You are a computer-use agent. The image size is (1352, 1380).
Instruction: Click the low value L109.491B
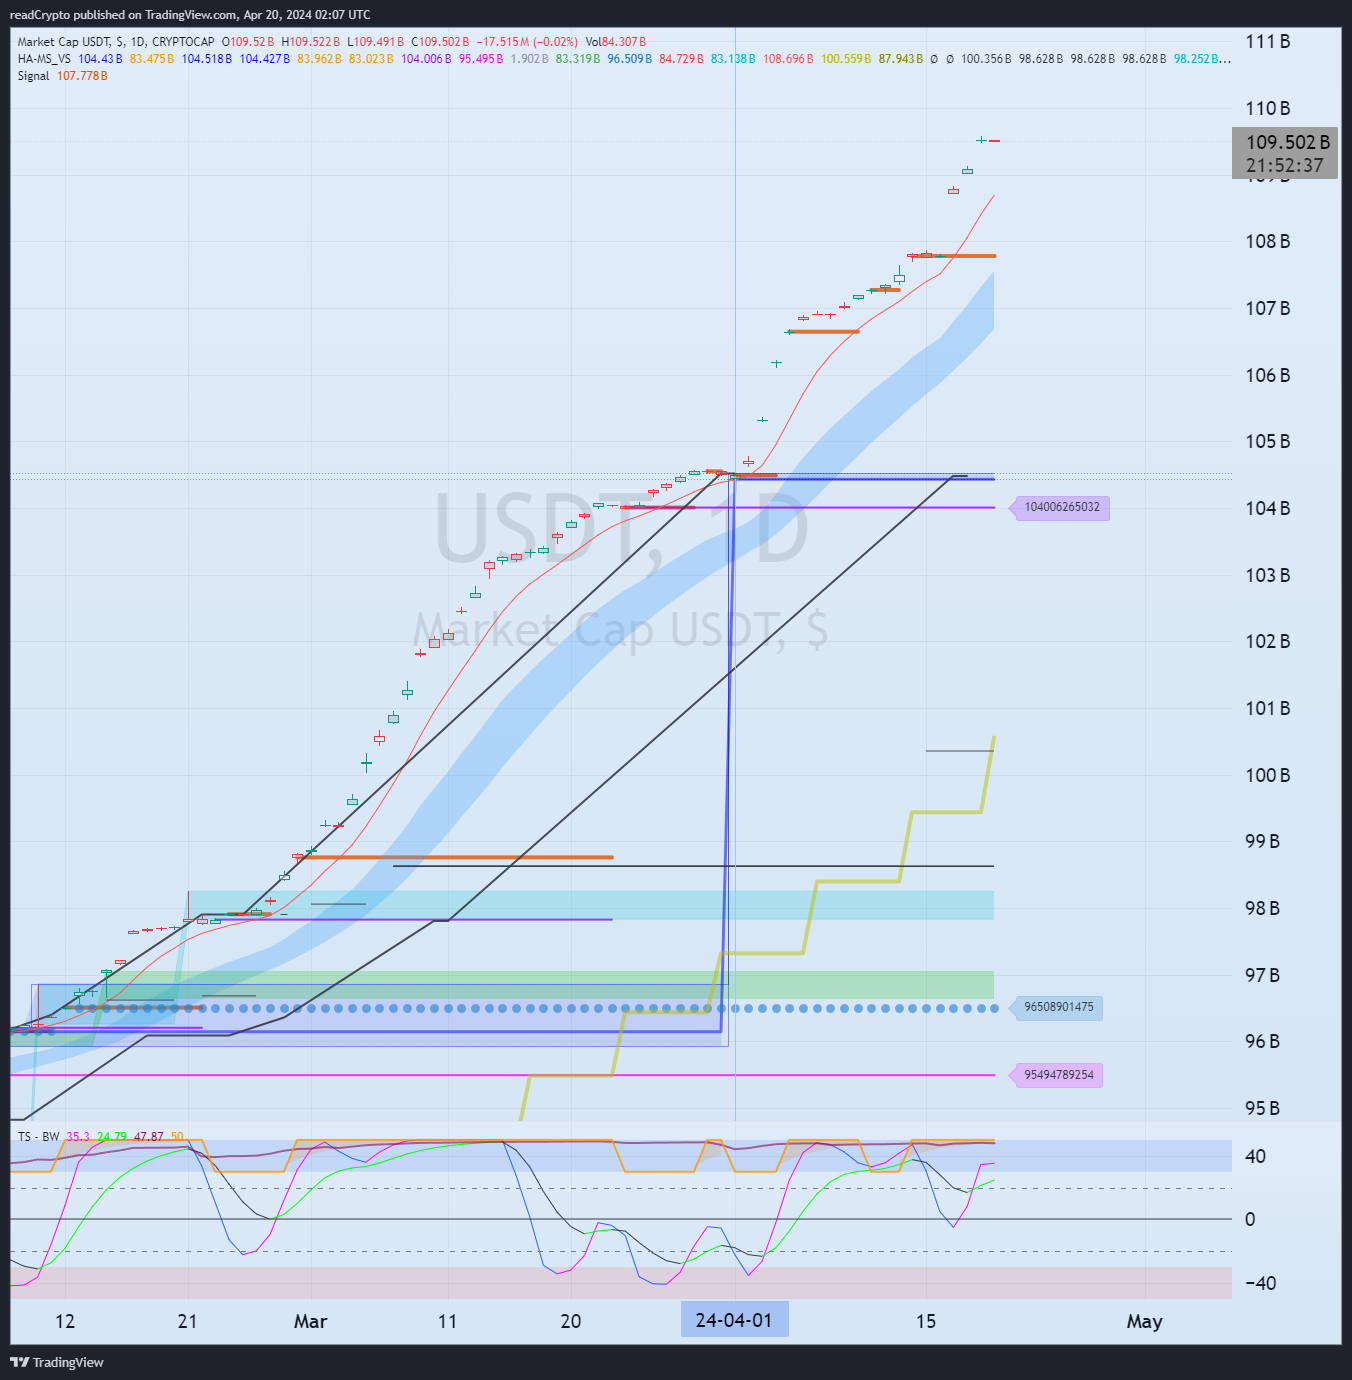pos(376,42)
